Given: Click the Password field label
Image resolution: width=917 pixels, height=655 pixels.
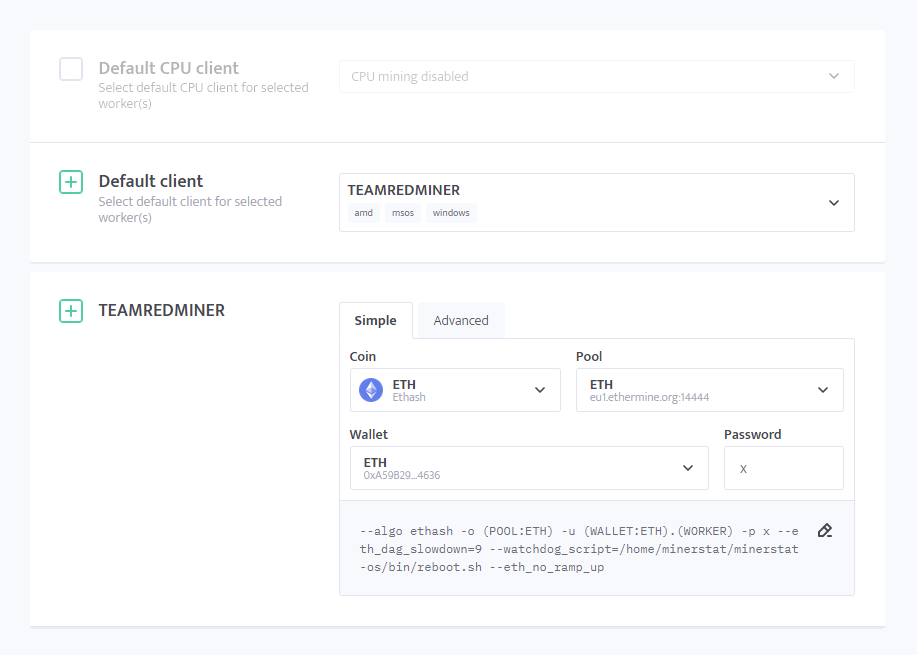Looking at the screenshot, I should coord(753,435).
